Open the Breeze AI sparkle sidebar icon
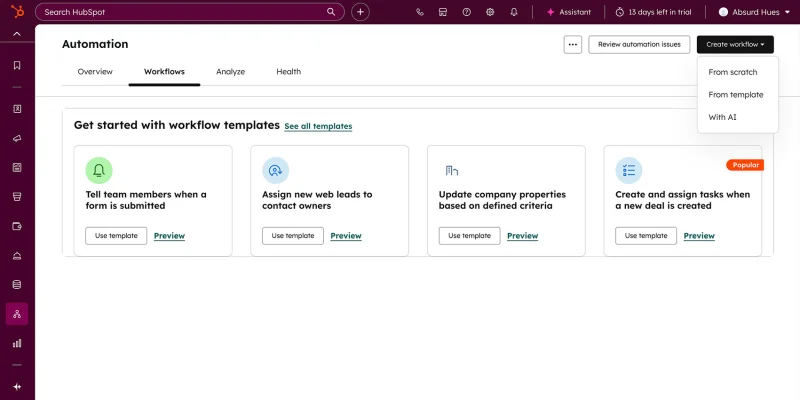 (x=17, y=387)
